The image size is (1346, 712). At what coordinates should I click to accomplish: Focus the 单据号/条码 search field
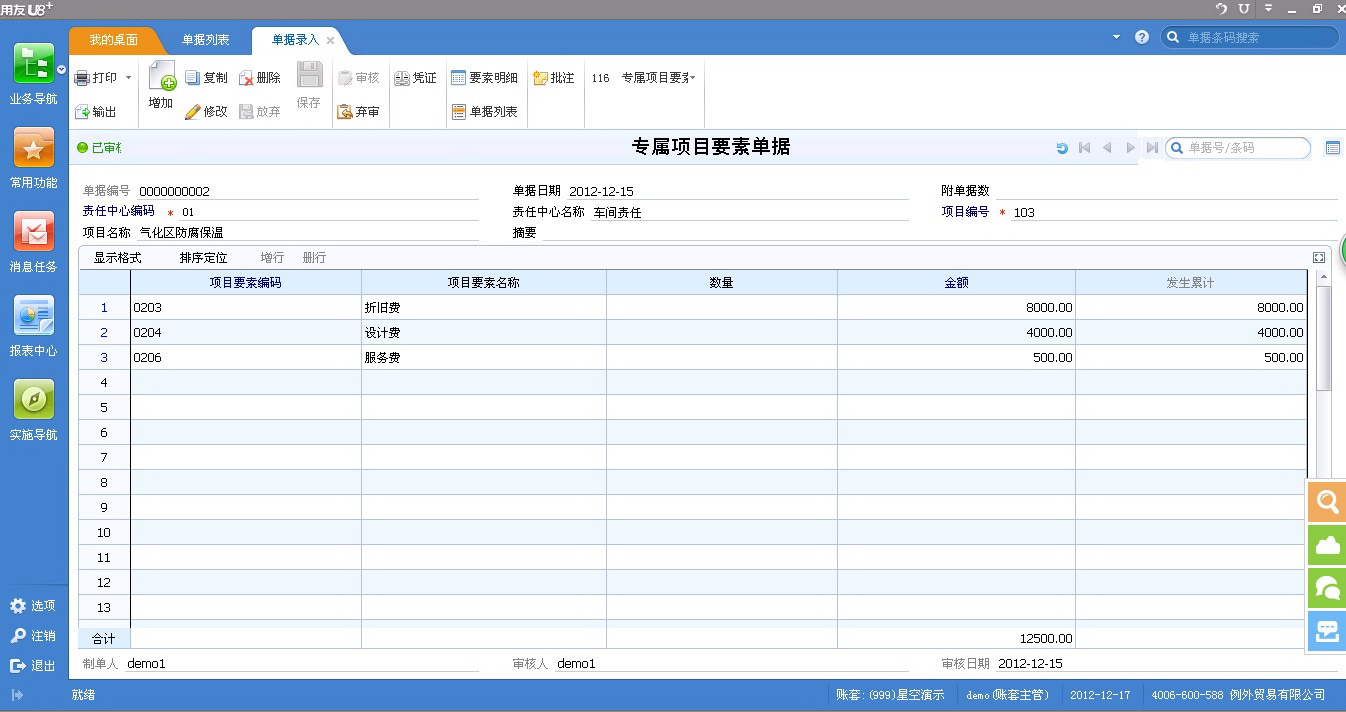pyautogui.click(x=1238, y=148)
